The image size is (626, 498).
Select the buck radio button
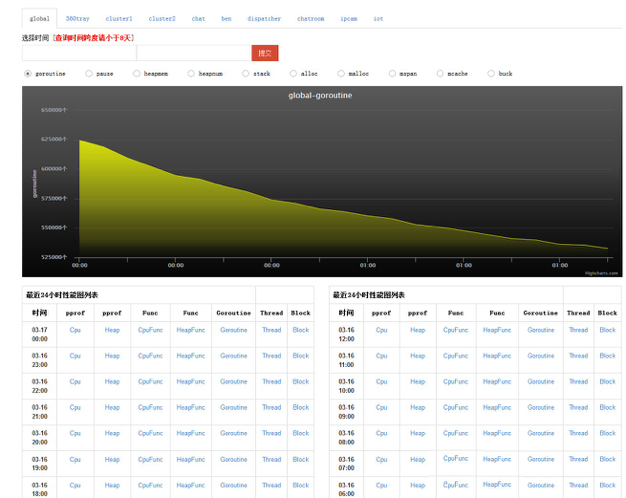pyautogui.click(x=490, y=73)
